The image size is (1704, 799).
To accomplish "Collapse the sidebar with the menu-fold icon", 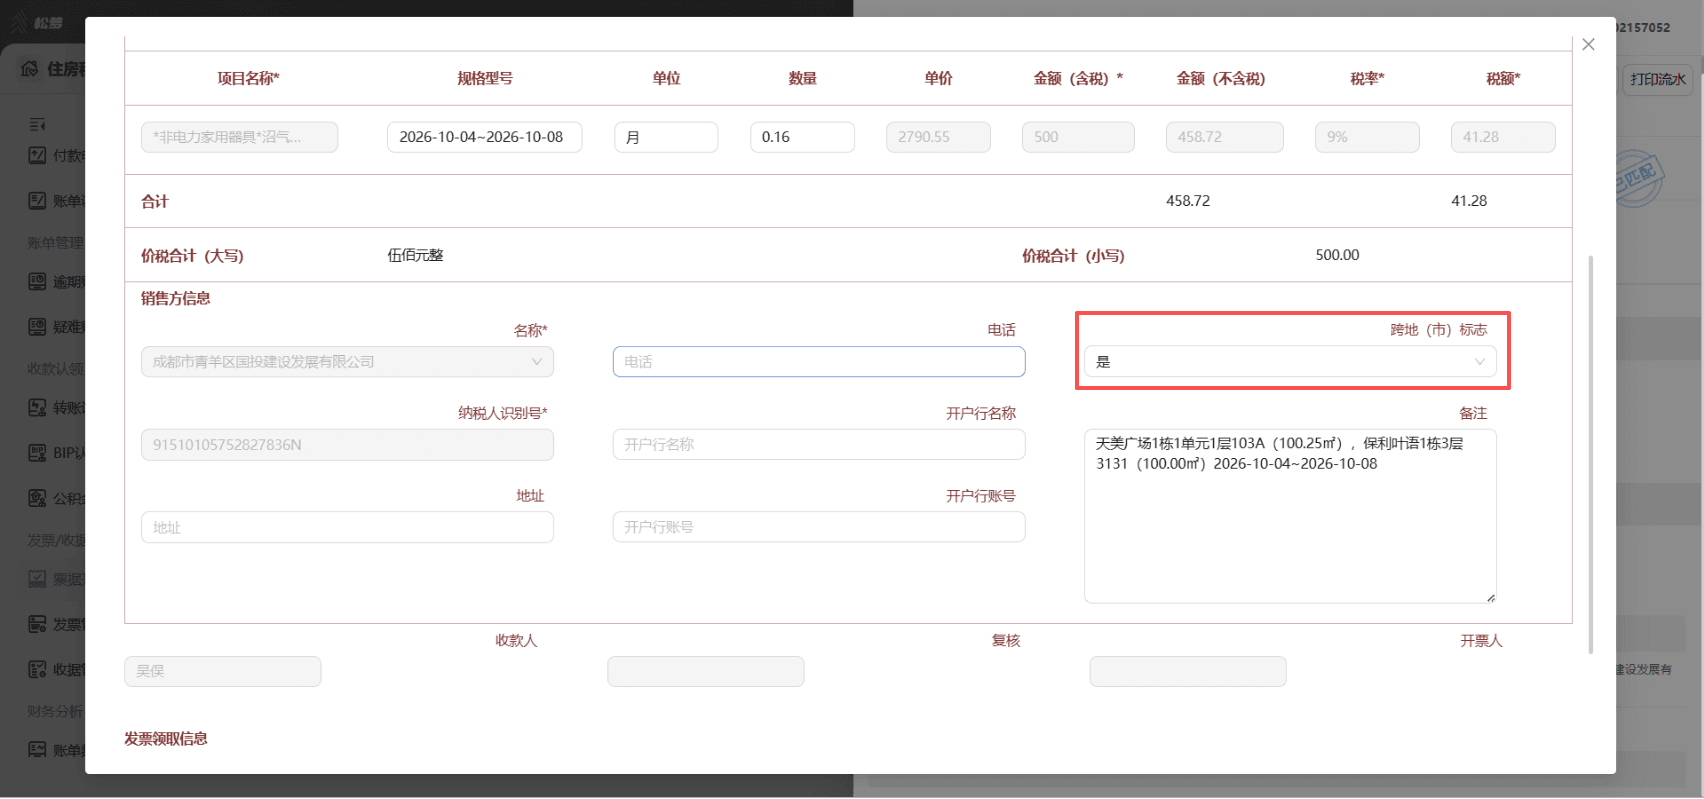I will click(37, 124).
